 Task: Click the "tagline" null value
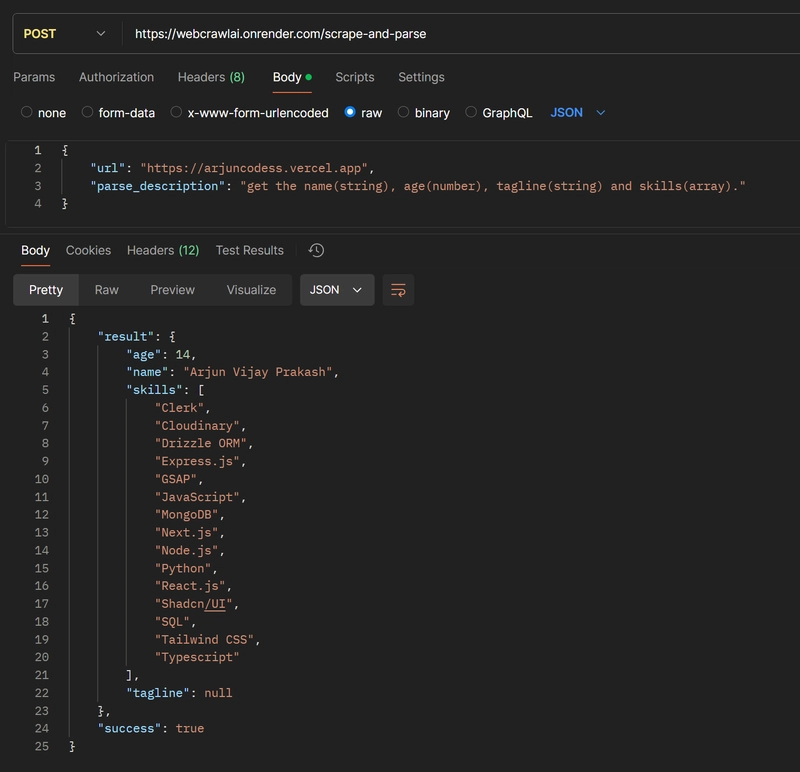(x=218, y=692)
